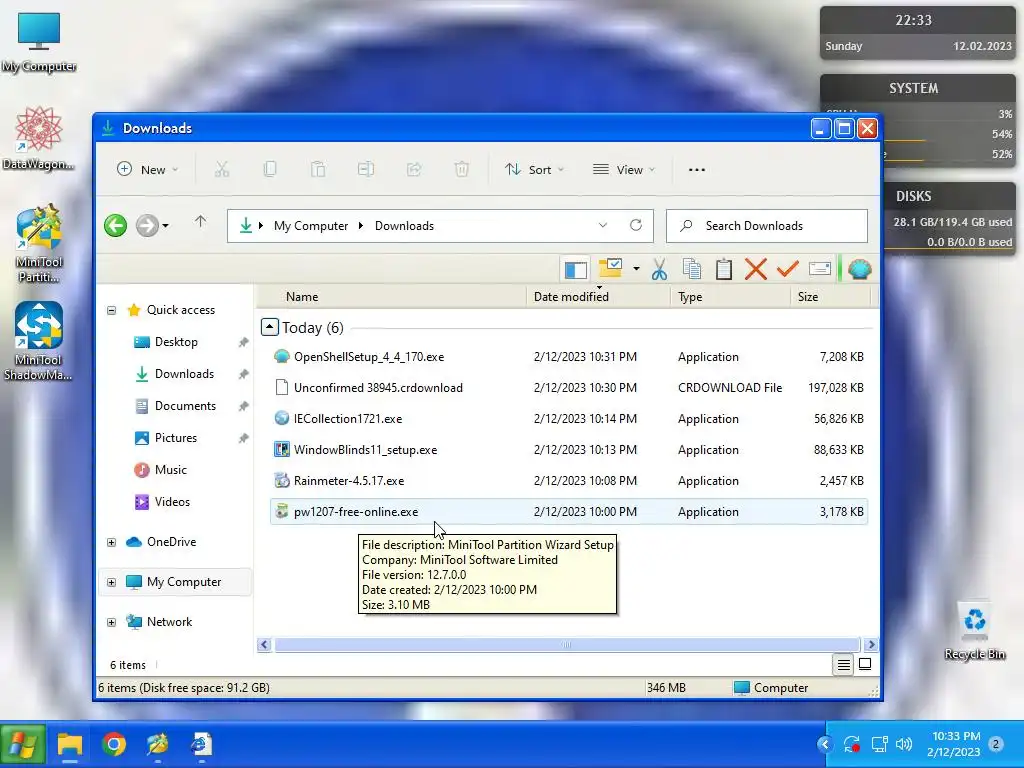Click the volume speaker icon in the system tray

(904, 744)
